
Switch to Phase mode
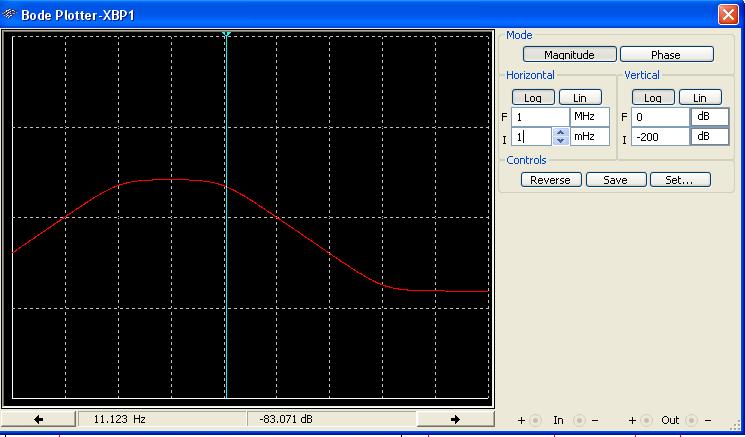point(666,55)
